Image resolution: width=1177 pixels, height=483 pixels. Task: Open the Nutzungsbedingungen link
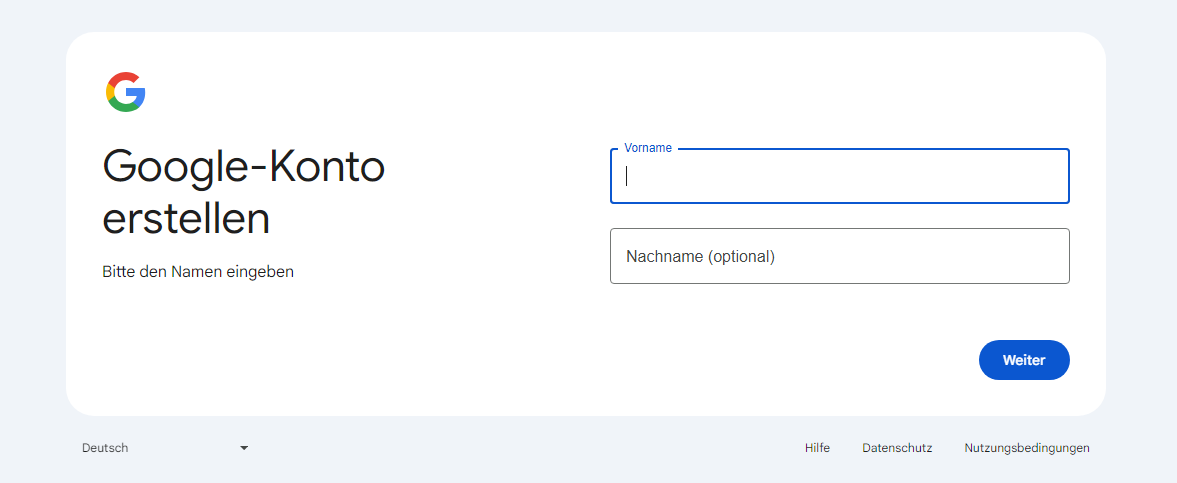(x=1027, y=448)
